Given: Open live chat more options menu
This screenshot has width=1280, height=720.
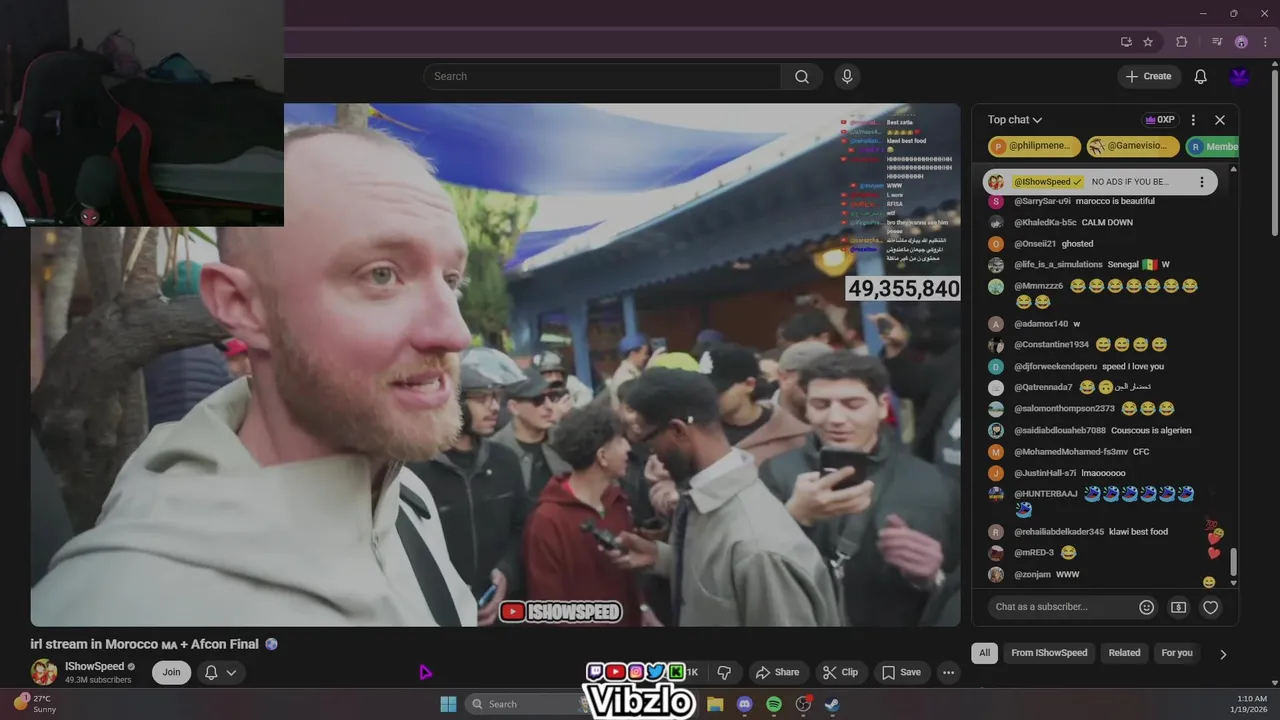Looking at the screenshot, I should [x=1193, y=120].
